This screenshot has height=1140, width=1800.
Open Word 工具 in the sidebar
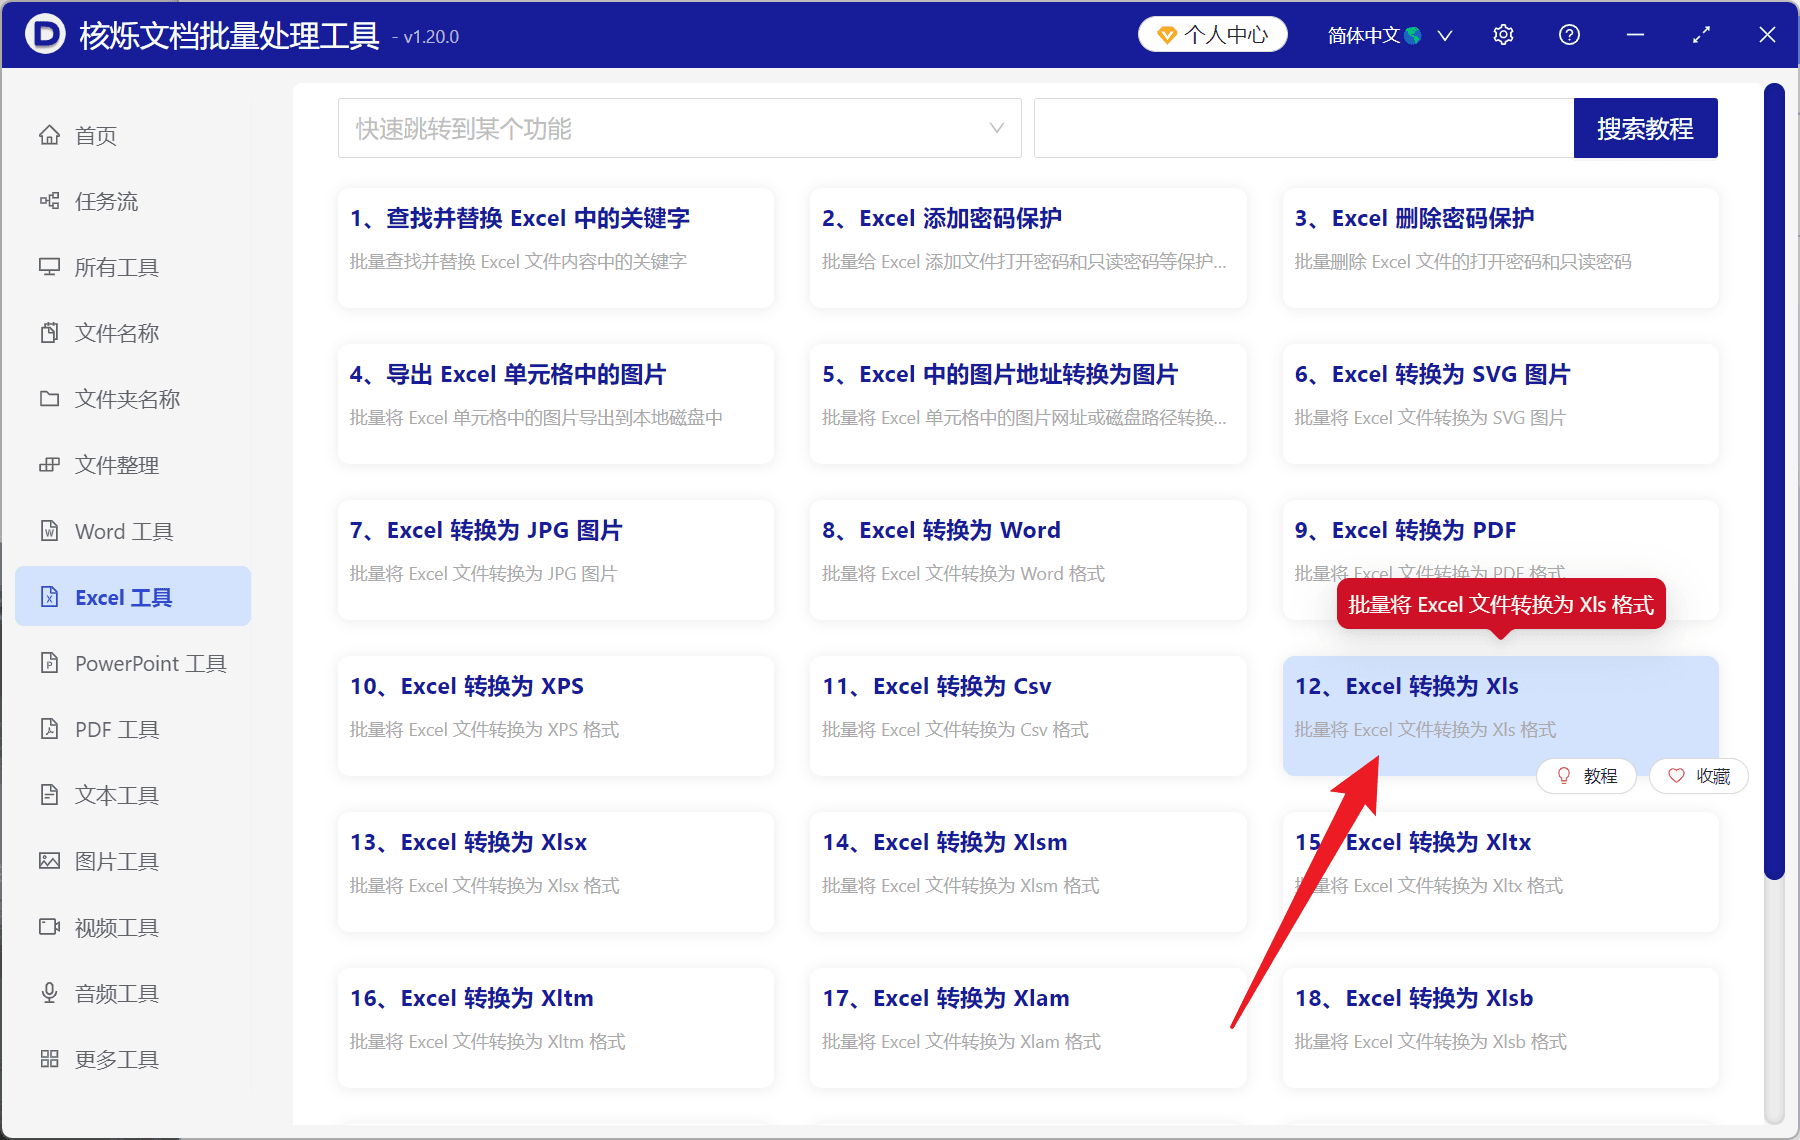point(133,531)
